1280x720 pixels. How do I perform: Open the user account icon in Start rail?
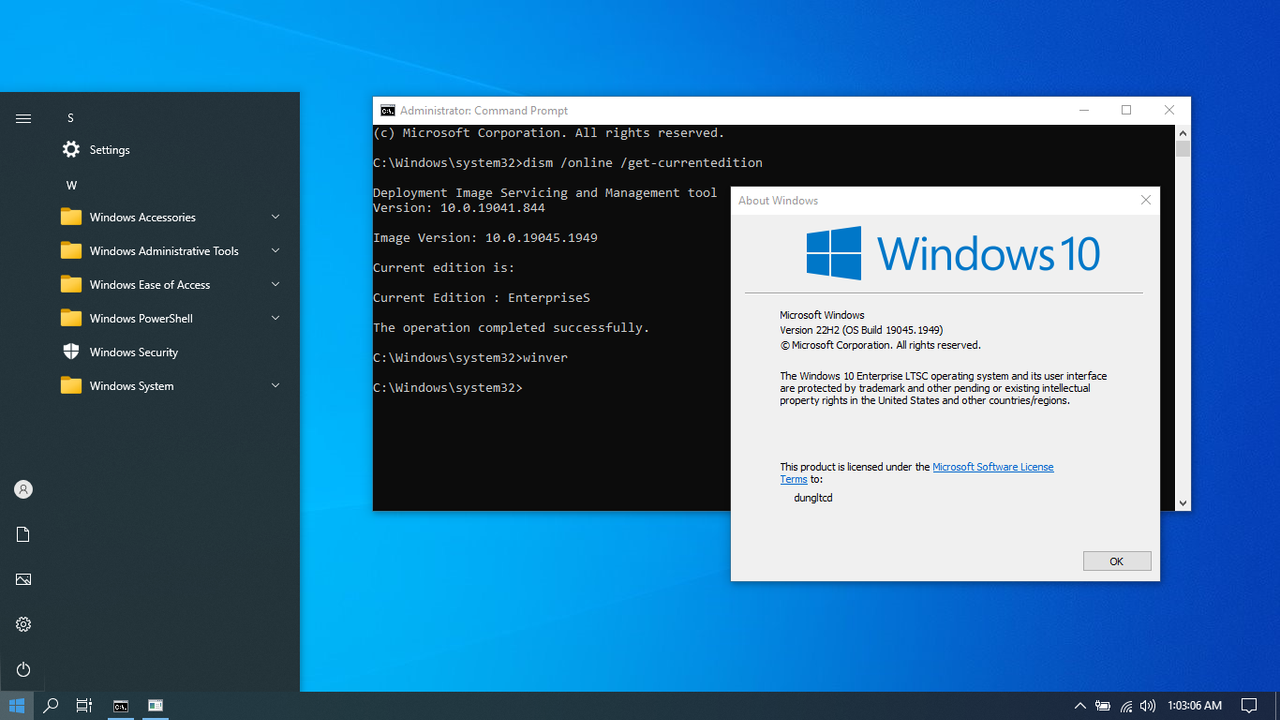(x=23, y=490)
